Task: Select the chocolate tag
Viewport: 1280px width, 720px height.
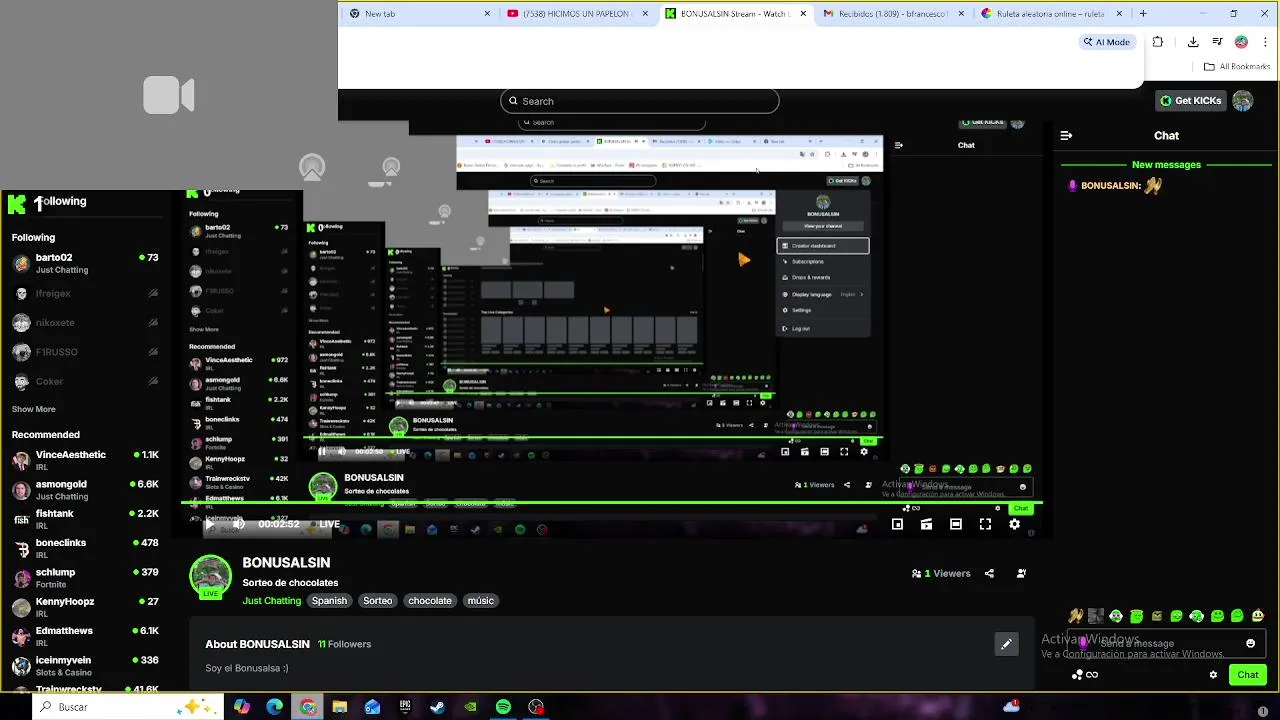Action: (430, 601)
